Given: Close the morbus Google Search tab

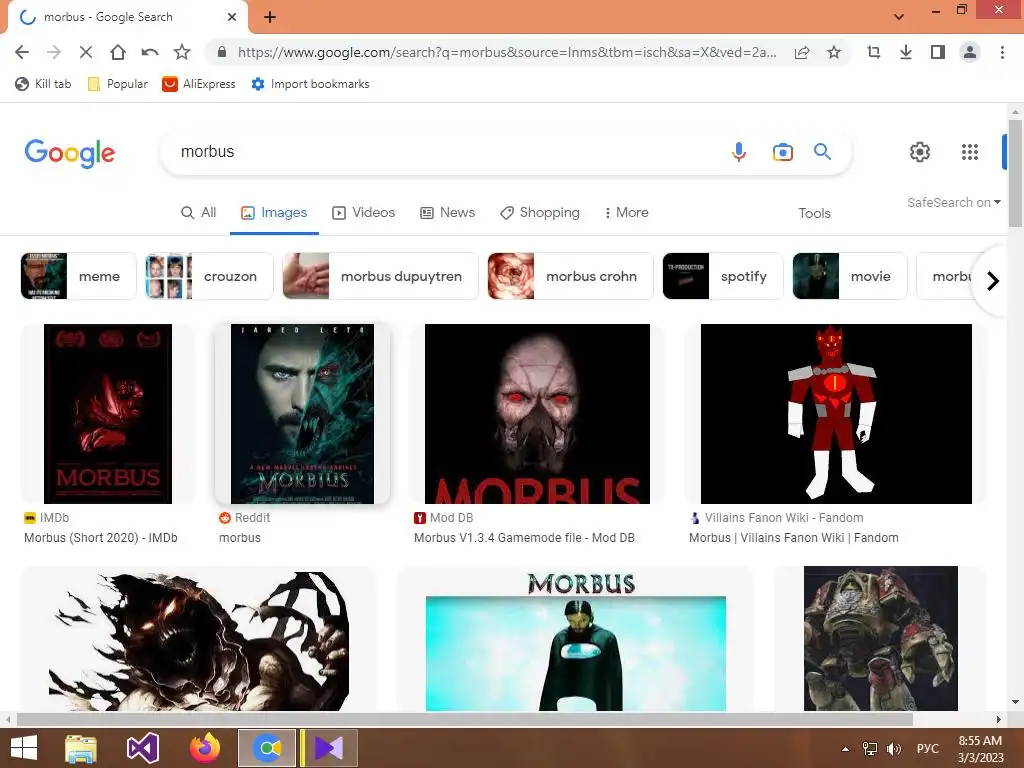Looking at the screenshot, I should (232, 17).
